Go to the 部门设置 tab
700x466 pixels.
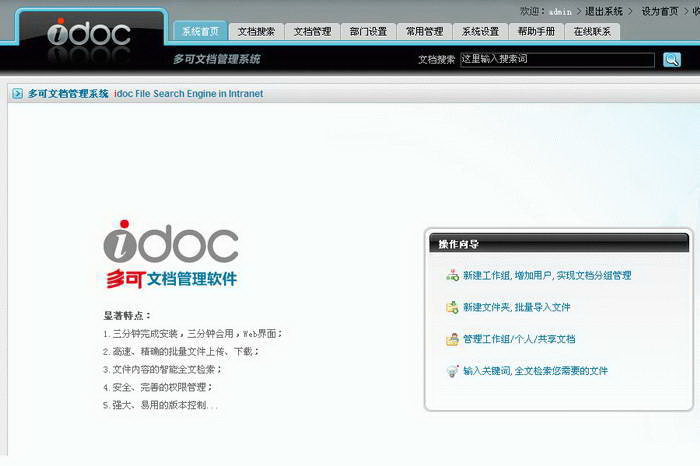[x=368, y=32]
